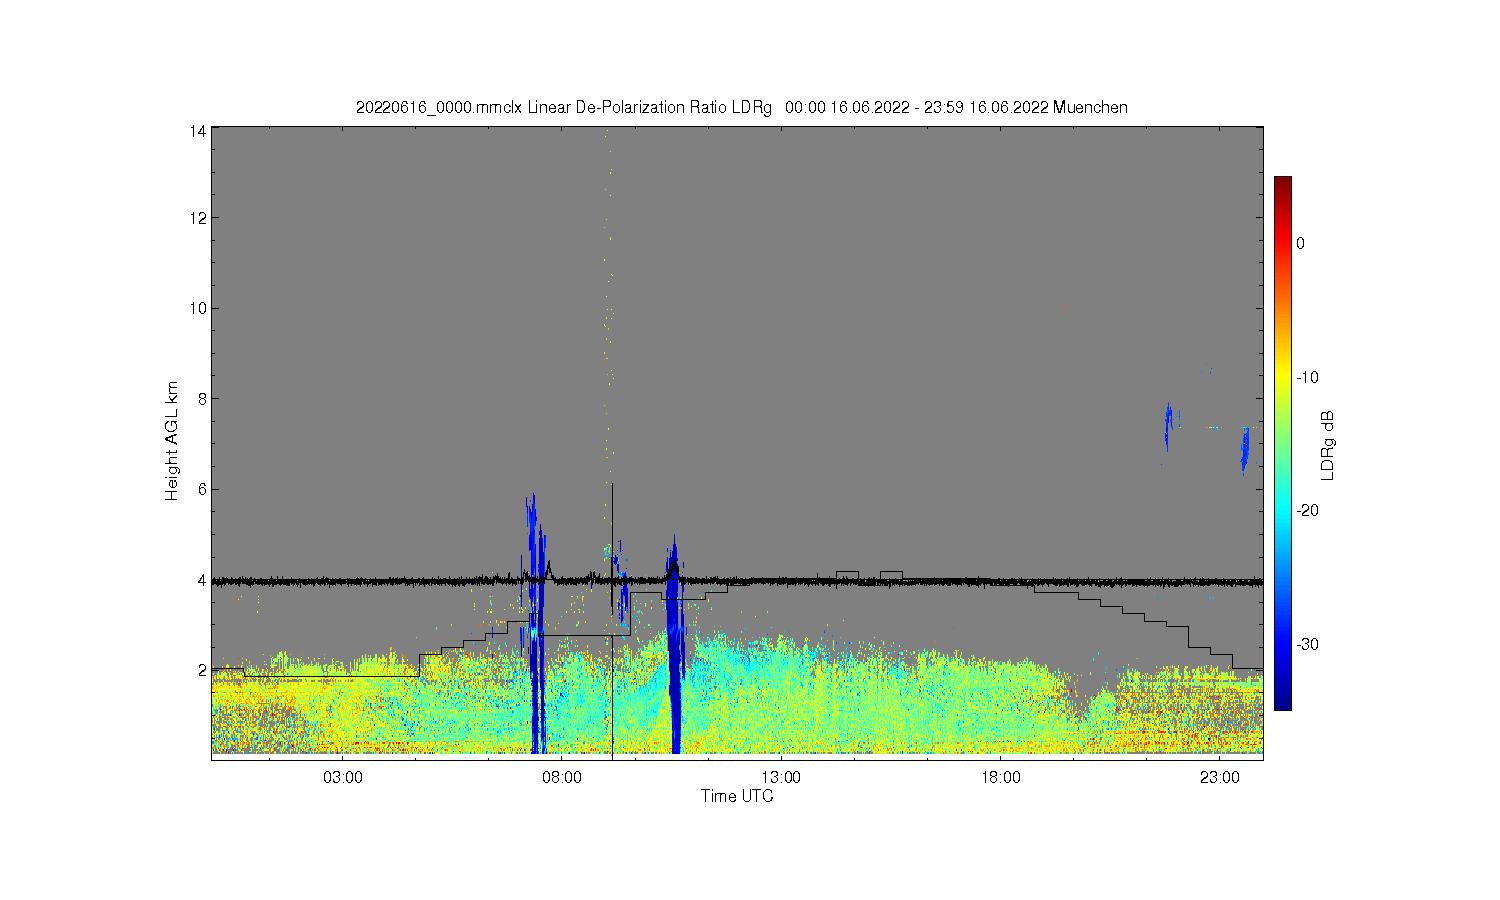Click the 13:00 time tick label

pyautogui.click(x=781, y=778)
